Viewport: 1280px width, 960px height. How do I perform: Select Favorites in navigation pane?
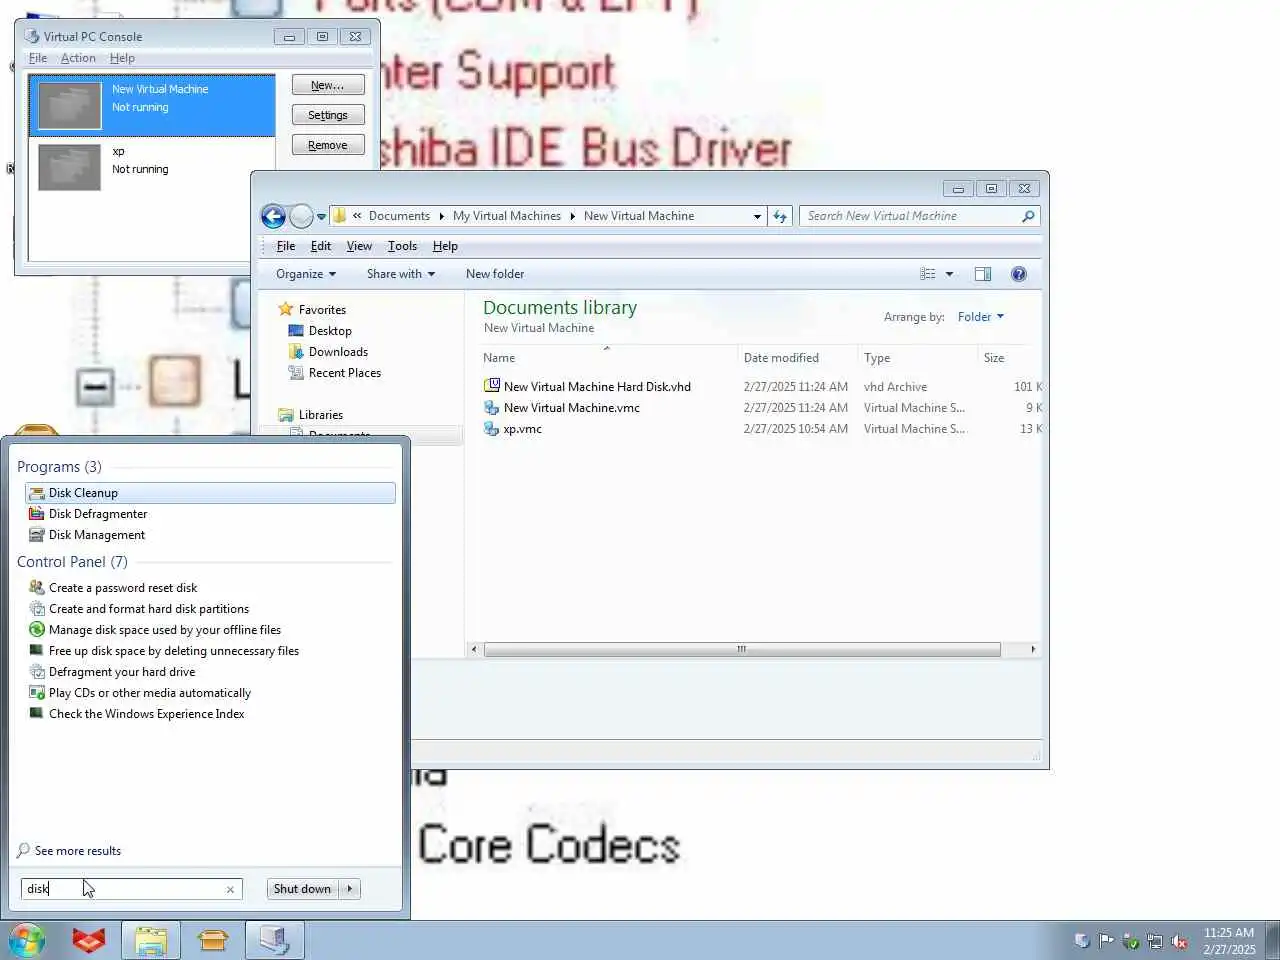[322, 310]
